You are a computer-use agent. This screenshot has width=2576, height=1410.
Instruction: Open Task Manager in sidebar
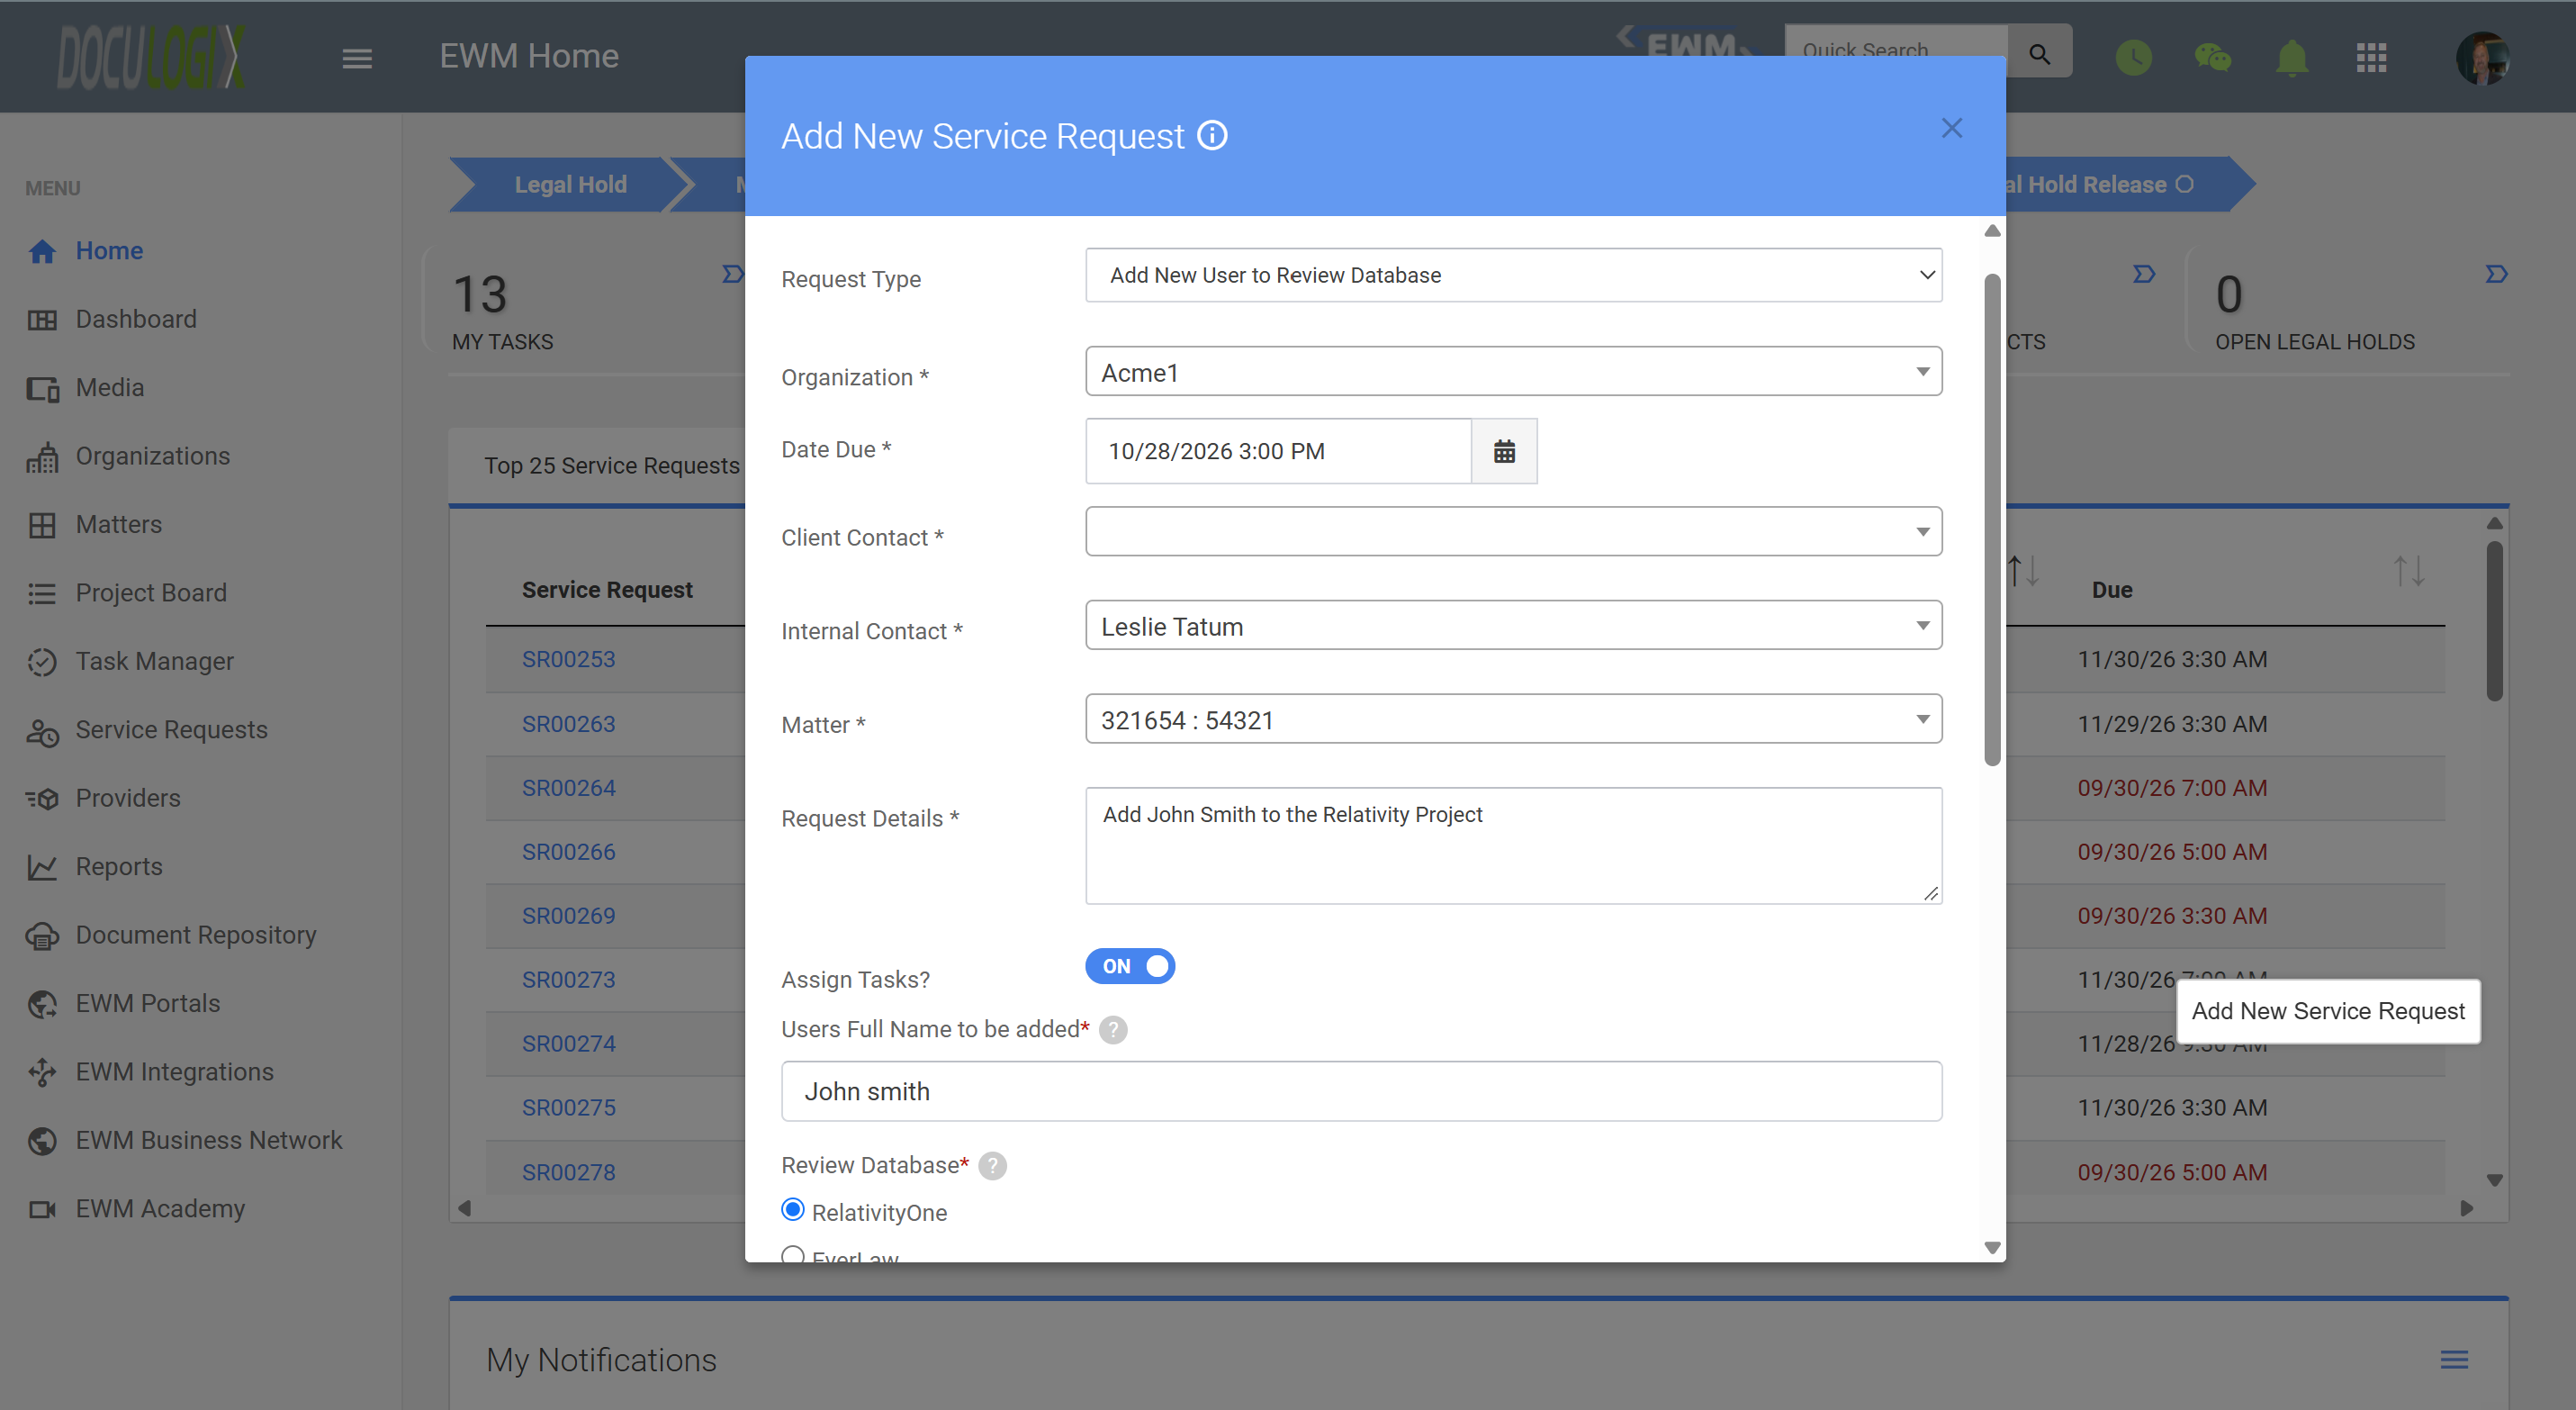(x=154, y=662)
